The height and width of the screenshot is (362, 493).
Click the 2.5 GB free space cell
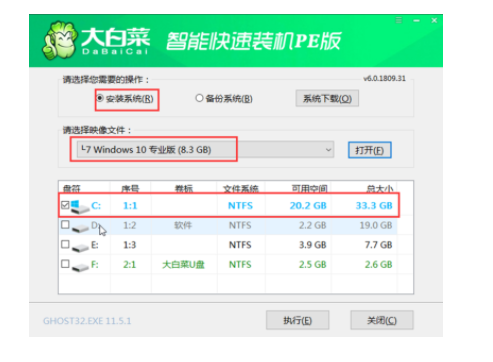point(312,265)
